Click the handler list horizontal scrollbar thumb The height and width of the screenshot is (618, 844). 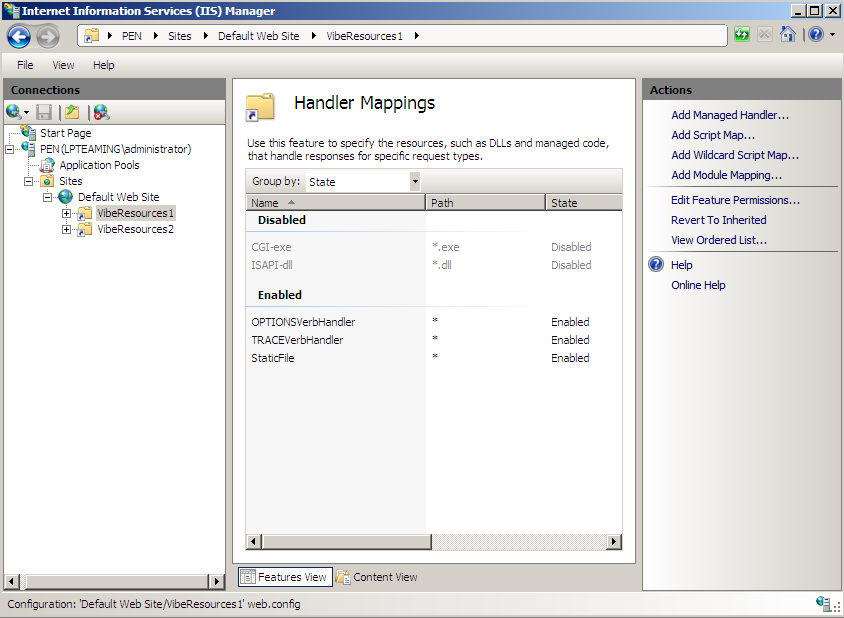coord(347,542)
